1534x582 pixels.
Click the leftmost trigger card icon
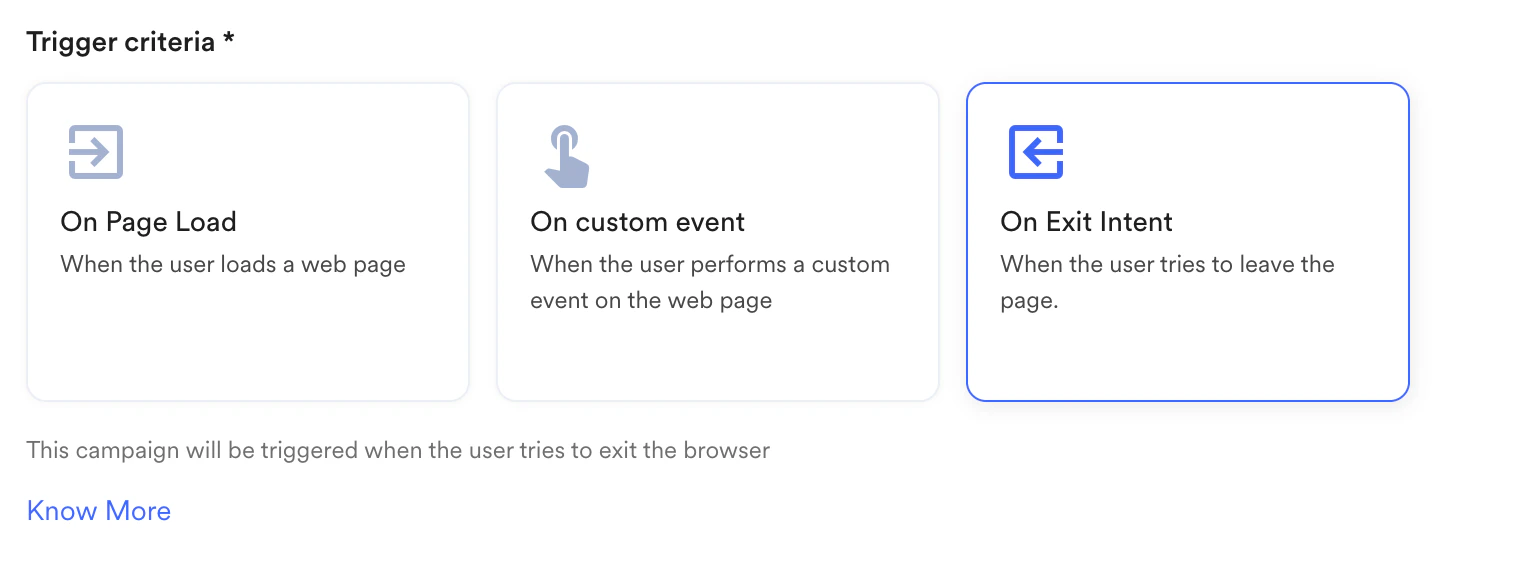95,152
